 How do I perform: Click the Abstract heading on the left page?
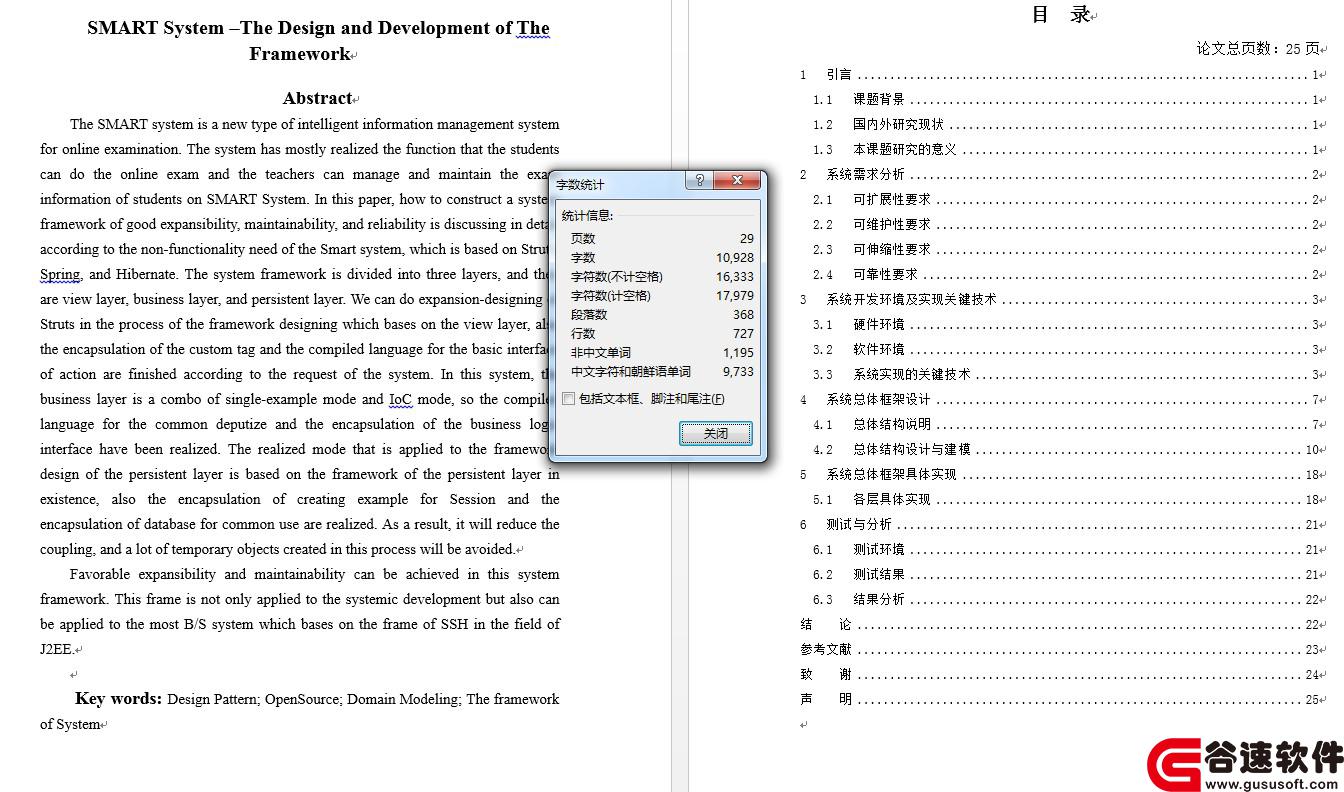pos(317,98)
